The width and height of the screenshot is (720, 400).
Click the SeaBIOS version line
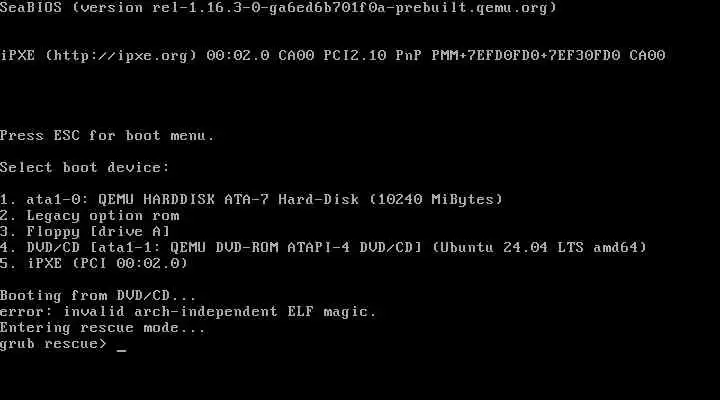coord(278,8)
